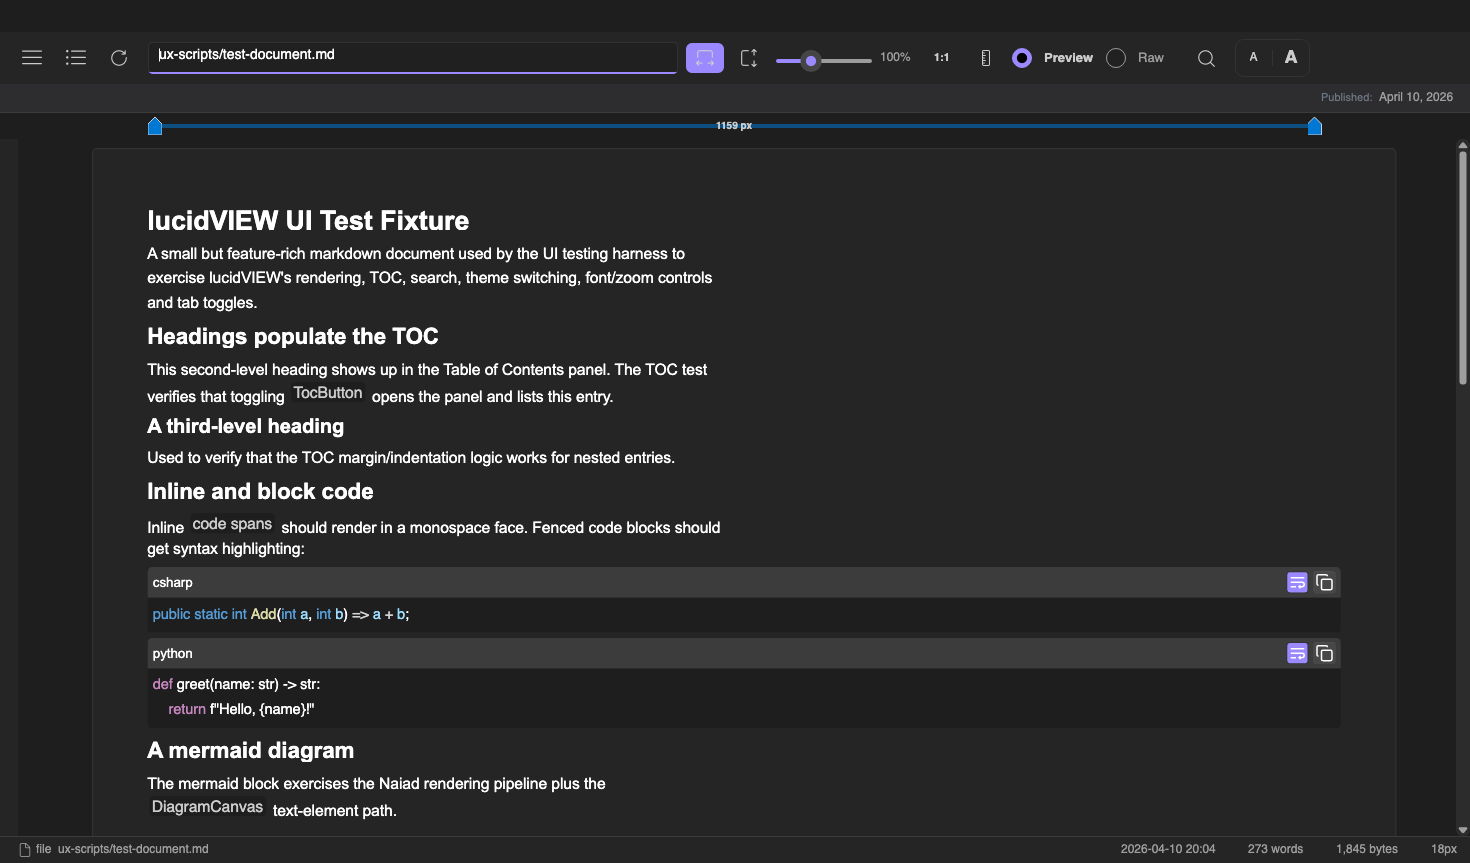
Task: Adjust the zoom slider handle
Action: tap(811, 61)
